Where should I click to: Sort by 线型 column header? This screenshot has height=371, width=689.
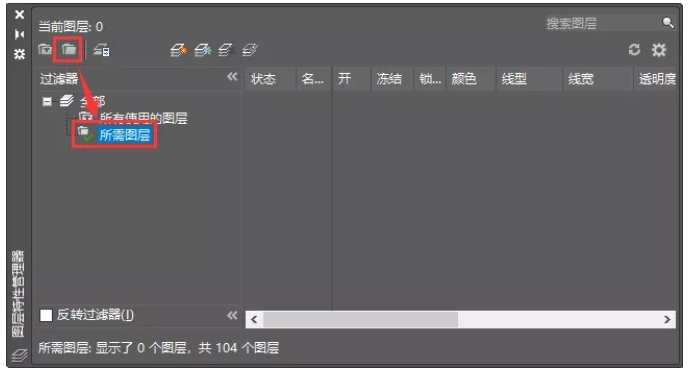pyautogui.click(x=529, y=79)
